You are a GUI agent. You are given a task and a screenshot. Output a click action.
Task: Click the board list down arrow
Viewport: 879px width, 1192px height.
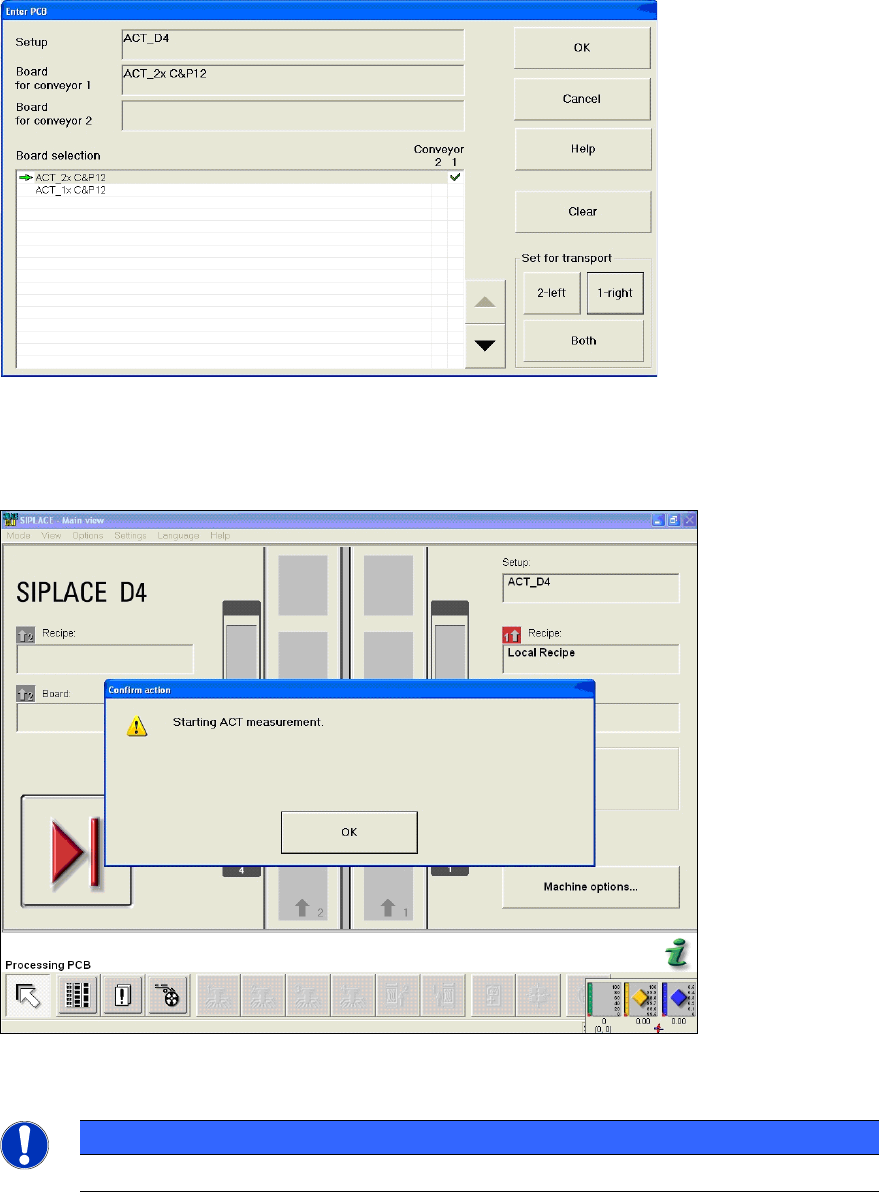(x=485, y=346)
